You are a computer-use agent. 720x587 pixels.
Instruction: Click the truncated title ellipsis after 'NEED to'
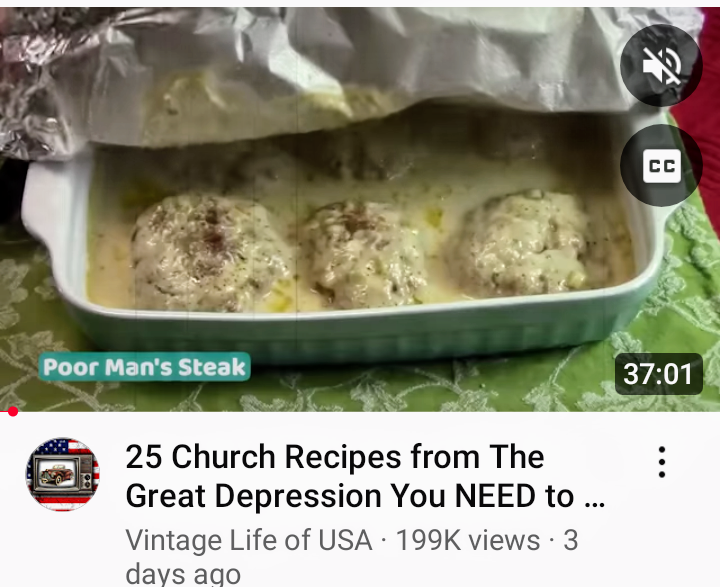tap(595, 497)
